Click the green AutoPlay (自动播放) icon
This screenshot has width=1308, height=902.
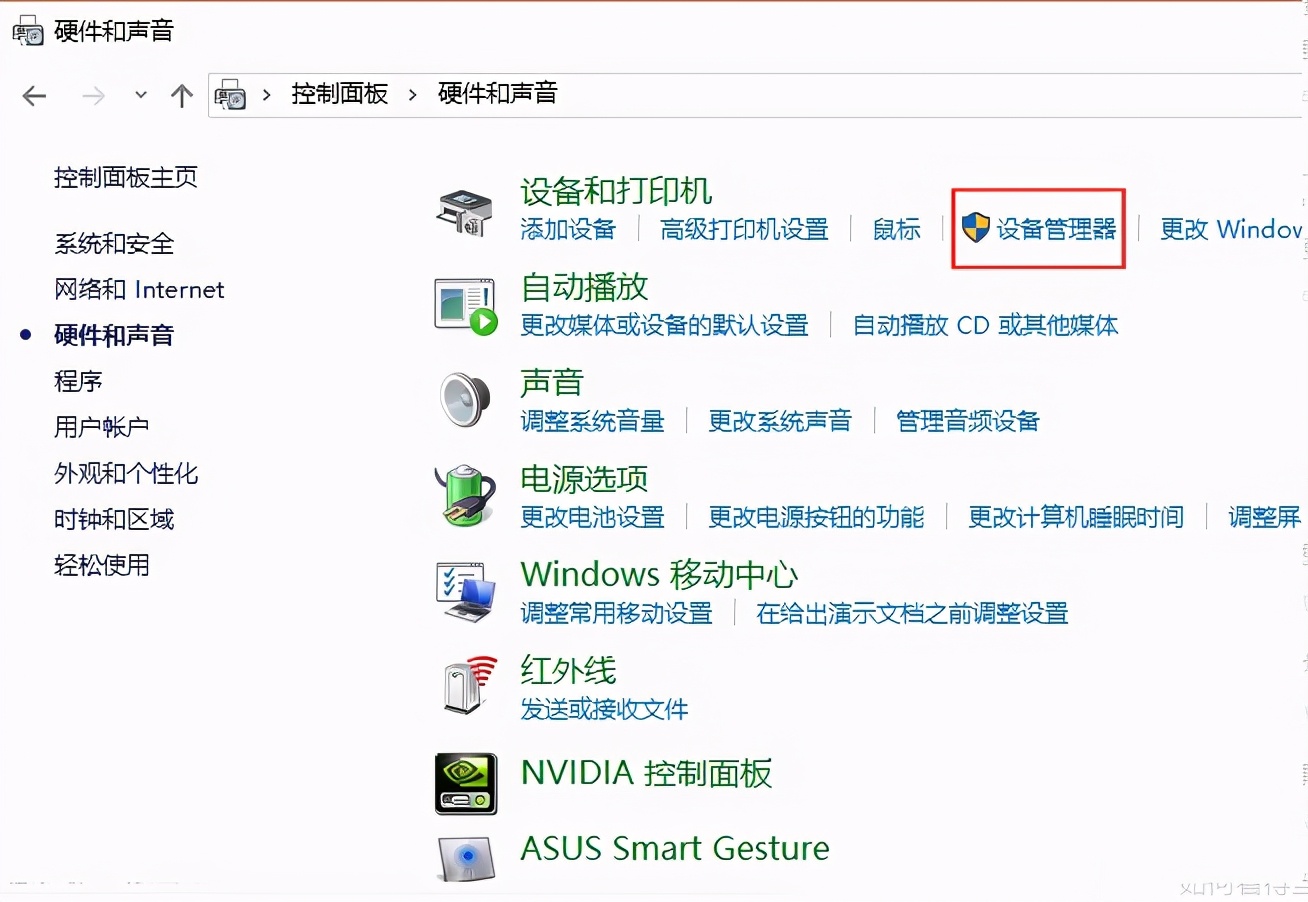tap(465, 305)
